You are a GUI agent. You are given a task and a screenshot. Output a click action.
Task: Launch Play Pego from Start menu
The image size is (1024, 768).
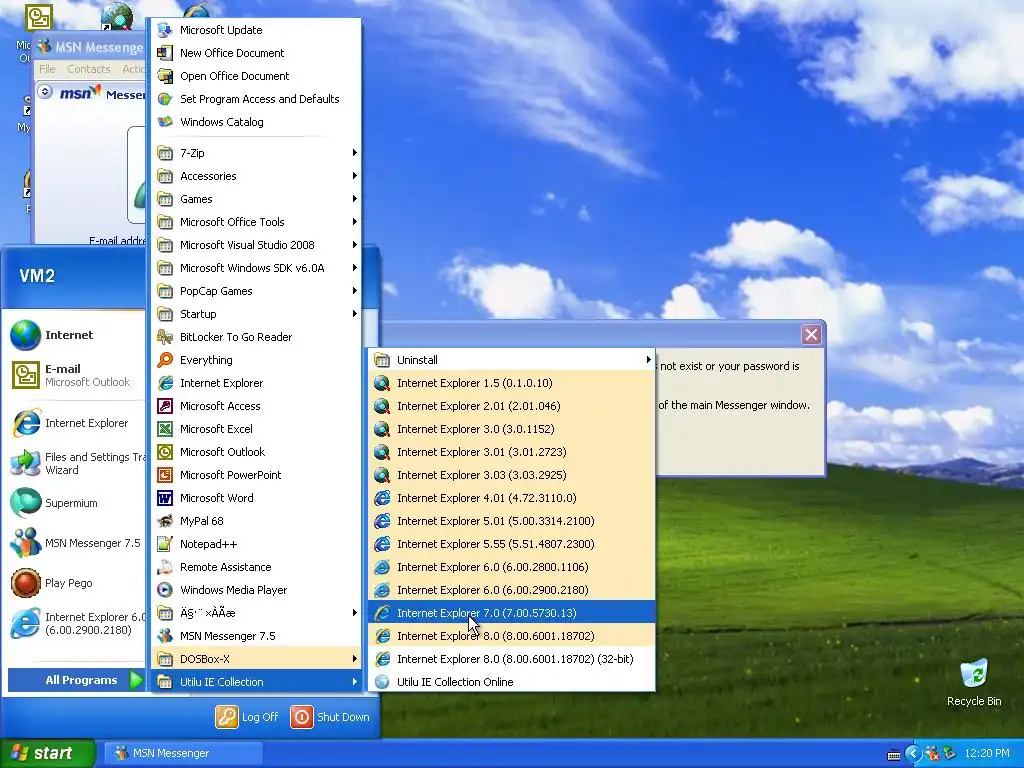coord(76,583)
